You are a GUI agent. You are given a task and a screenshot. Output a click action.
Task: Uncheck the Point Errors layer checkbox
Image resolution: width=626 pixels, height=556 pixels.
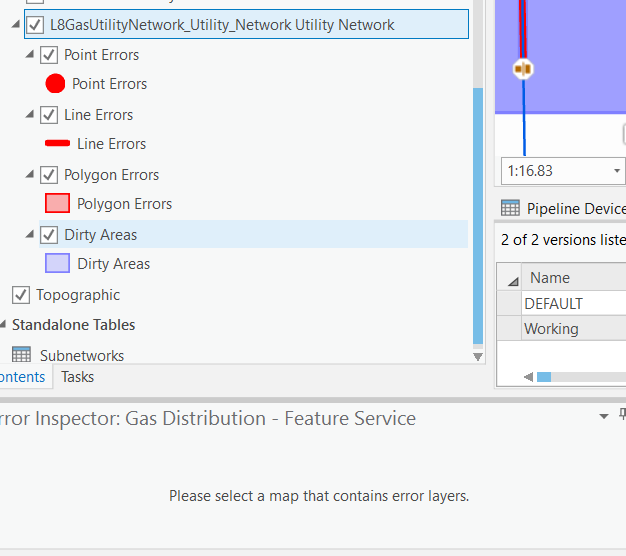point(49,55)
